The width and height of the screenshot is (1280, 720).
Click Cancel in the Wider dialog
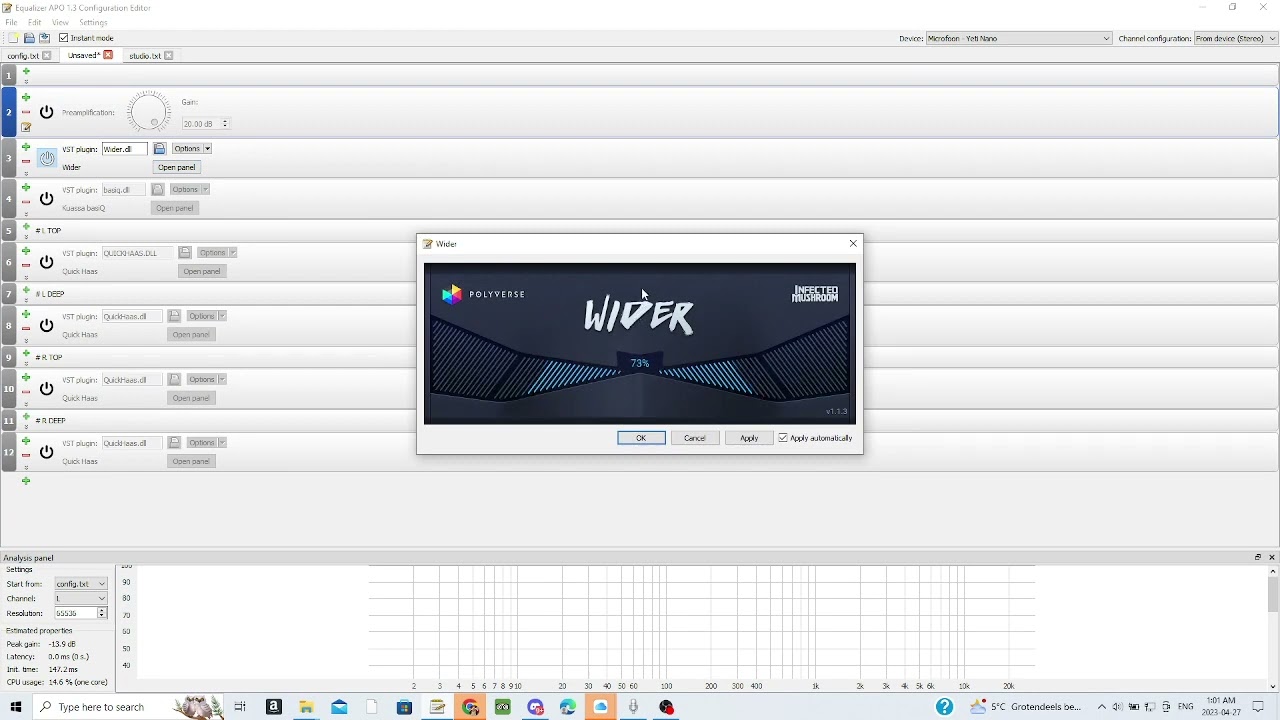695,438
